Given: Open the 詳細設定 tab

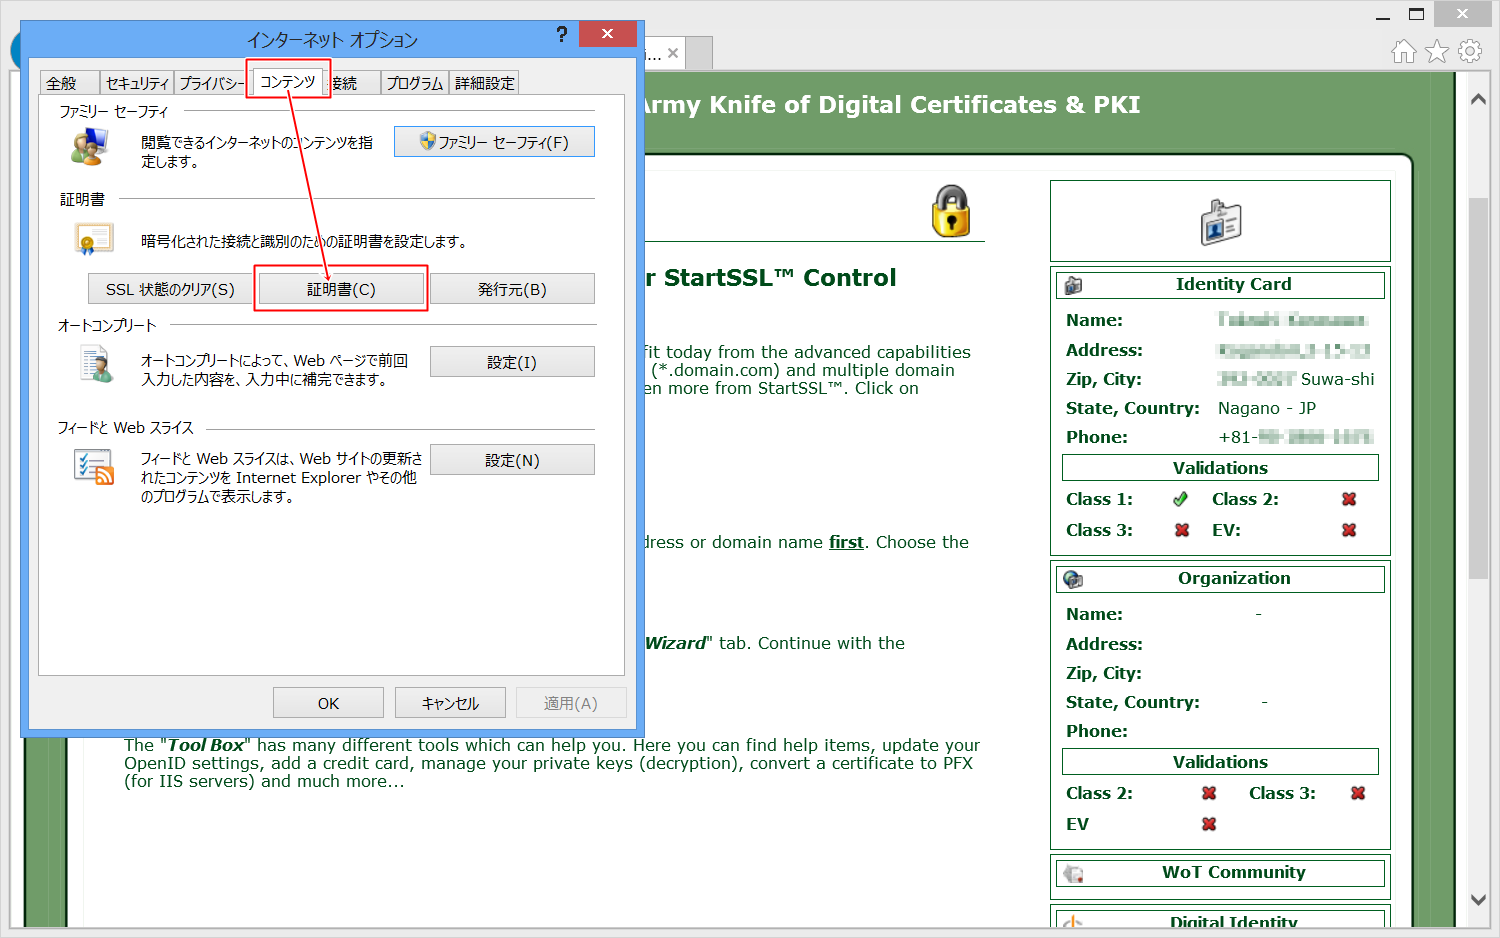Looking at the screenshot, I should (x=485, y=83).
